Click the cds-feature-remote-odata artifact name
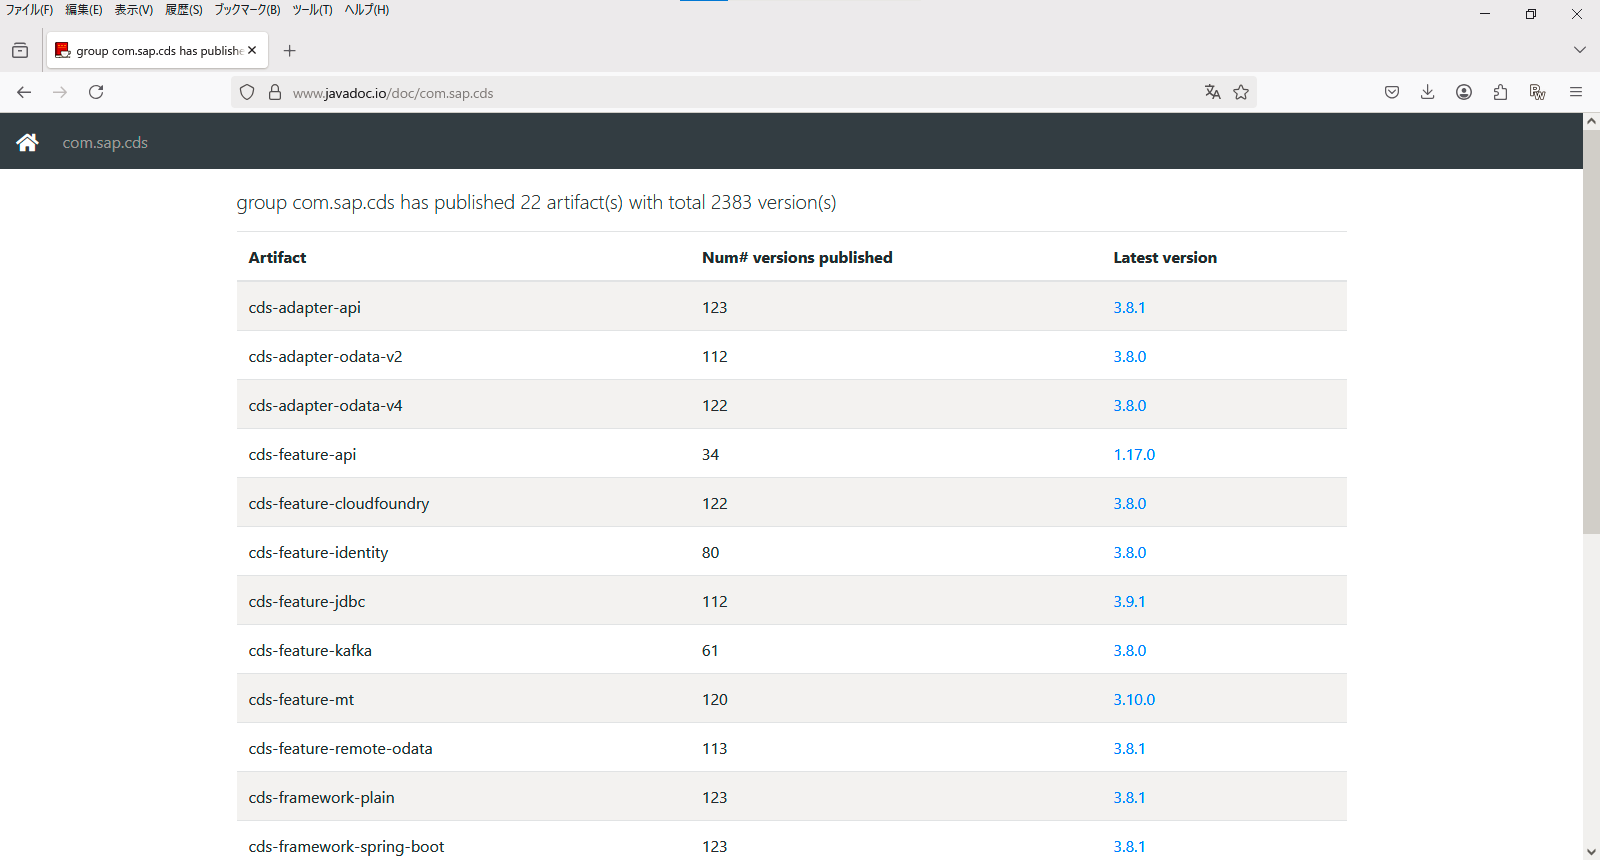The image size is (1600, 860). (340, 748)
